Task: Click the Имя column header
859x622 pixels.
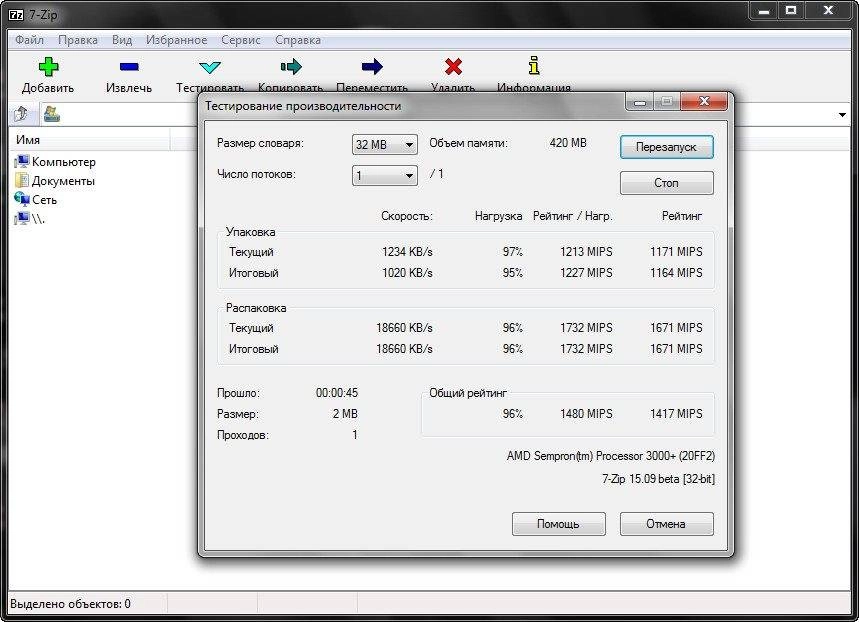Action: pyautogui.click(x=90, y=140)
